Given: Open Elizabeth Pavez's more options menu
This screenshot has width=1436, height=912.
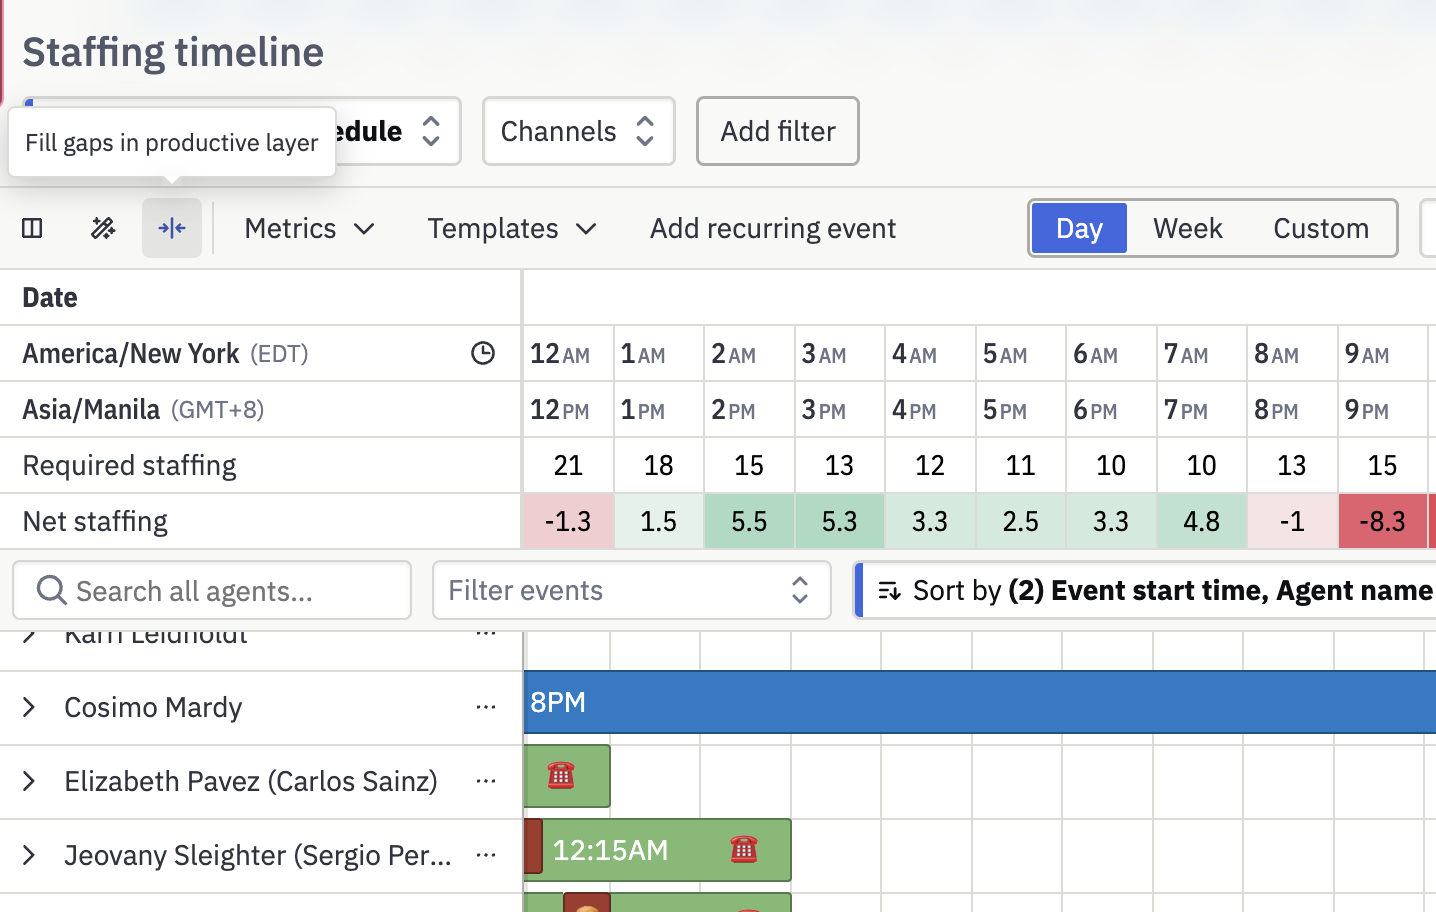Looking at the screenshot, I should pos(486,781).
